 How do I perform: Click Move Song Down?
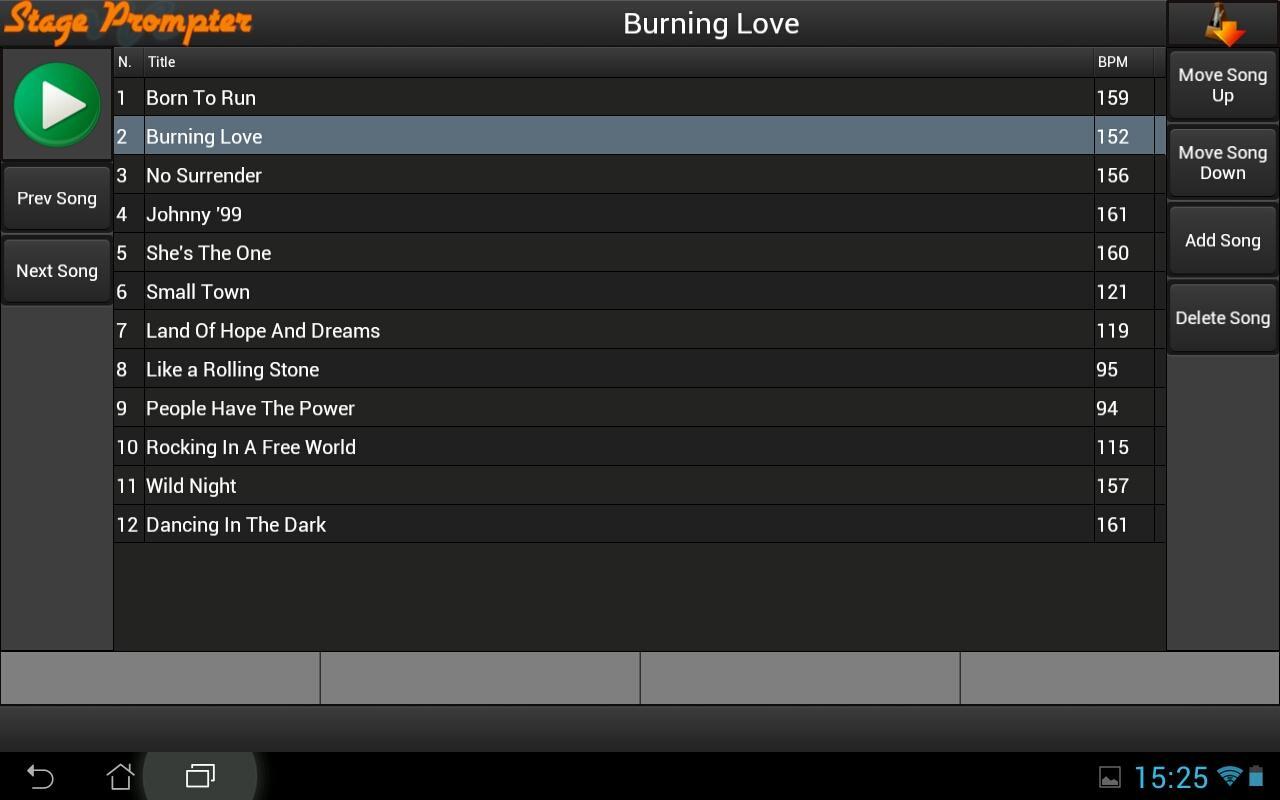[x=1223, y=163]
